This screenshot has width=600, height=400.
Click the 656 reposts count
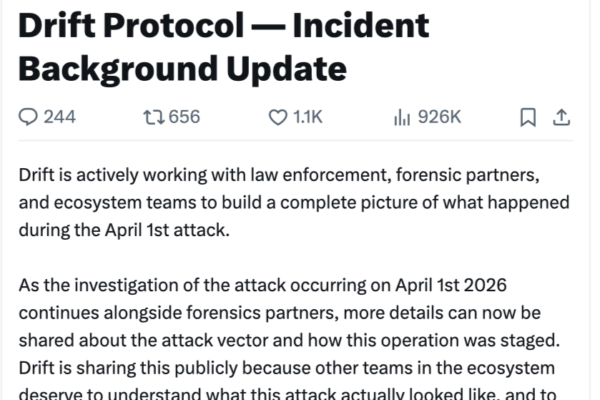click(x=184, y=117)
